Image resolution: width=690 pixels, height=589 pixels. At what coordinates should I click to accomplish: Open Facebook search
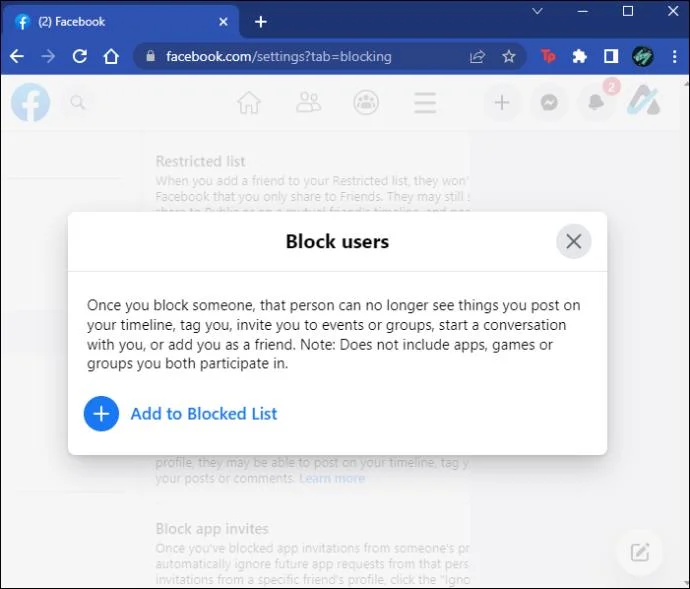tap(78, 102)
